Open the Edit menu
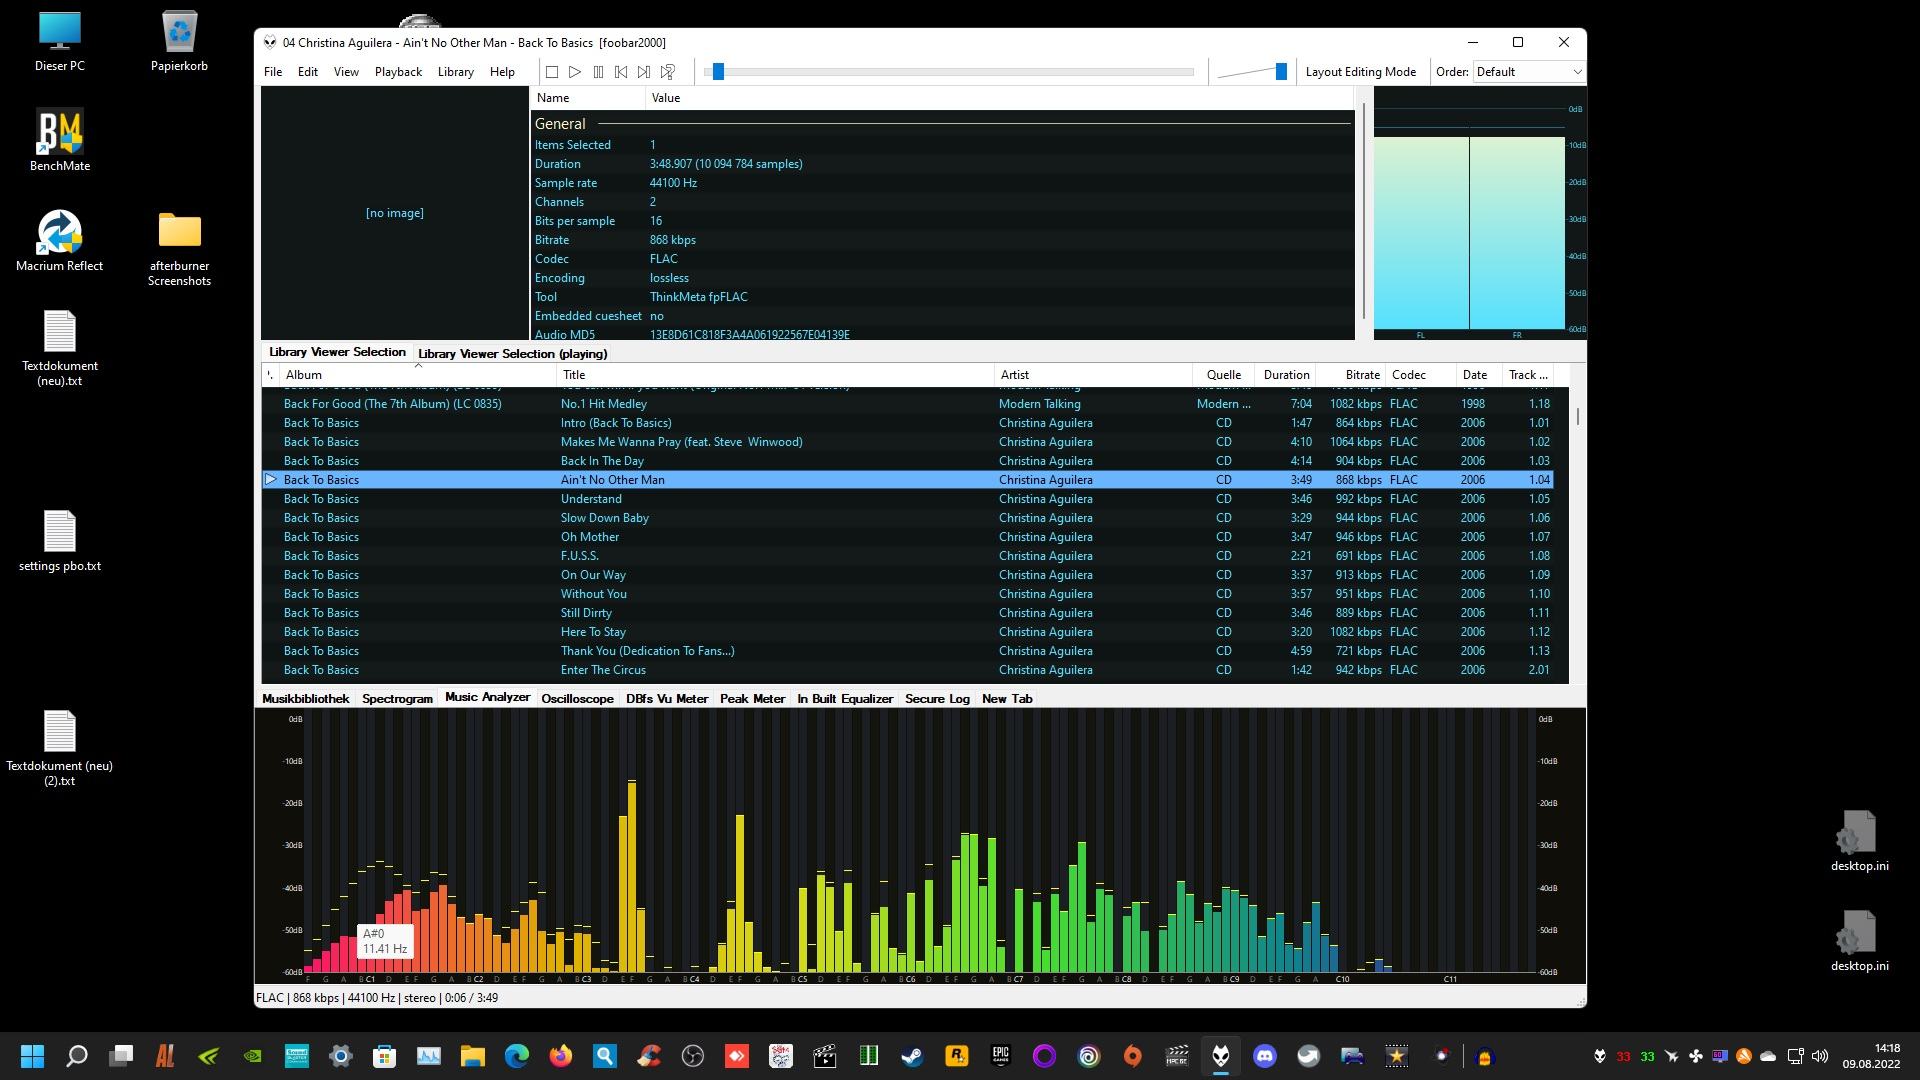Image resolution: width=1920 pixels, height=1080 pixels. (308, 72)
